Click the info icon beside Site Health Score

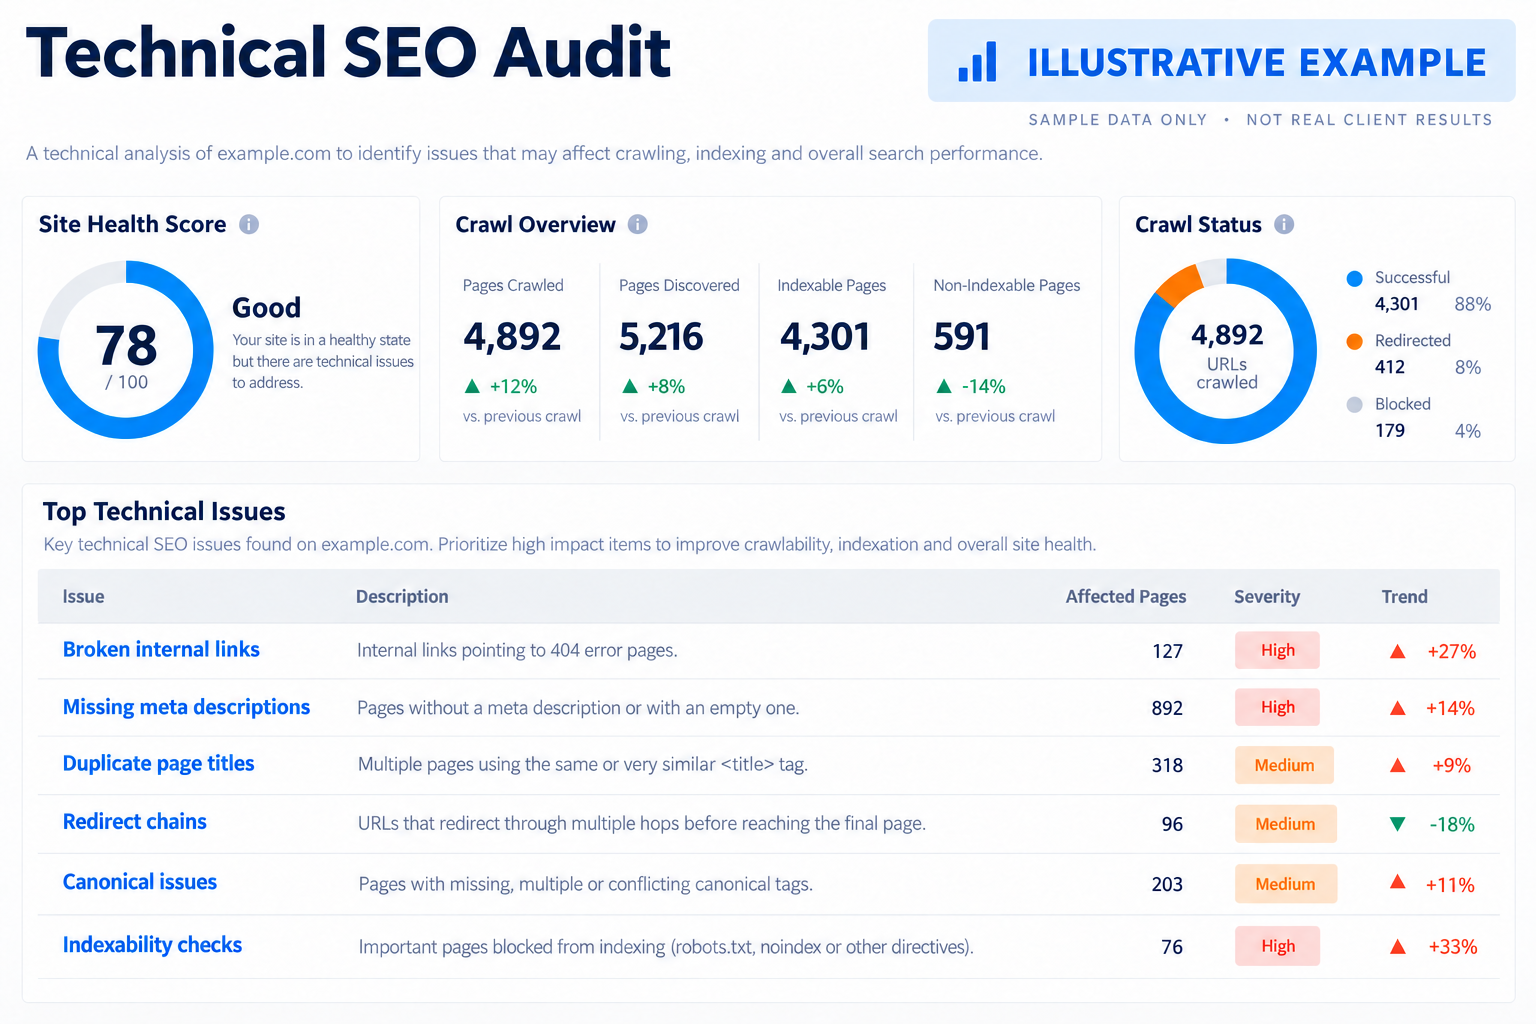tap(249, 225)
